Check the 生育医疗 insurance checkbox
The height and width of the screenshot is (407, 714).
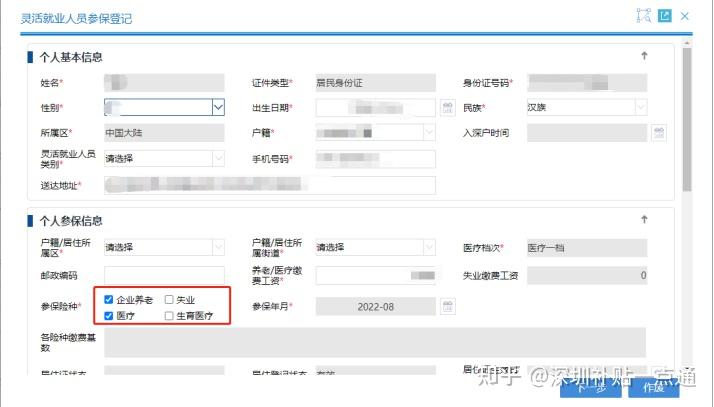[x=169, y=315]
